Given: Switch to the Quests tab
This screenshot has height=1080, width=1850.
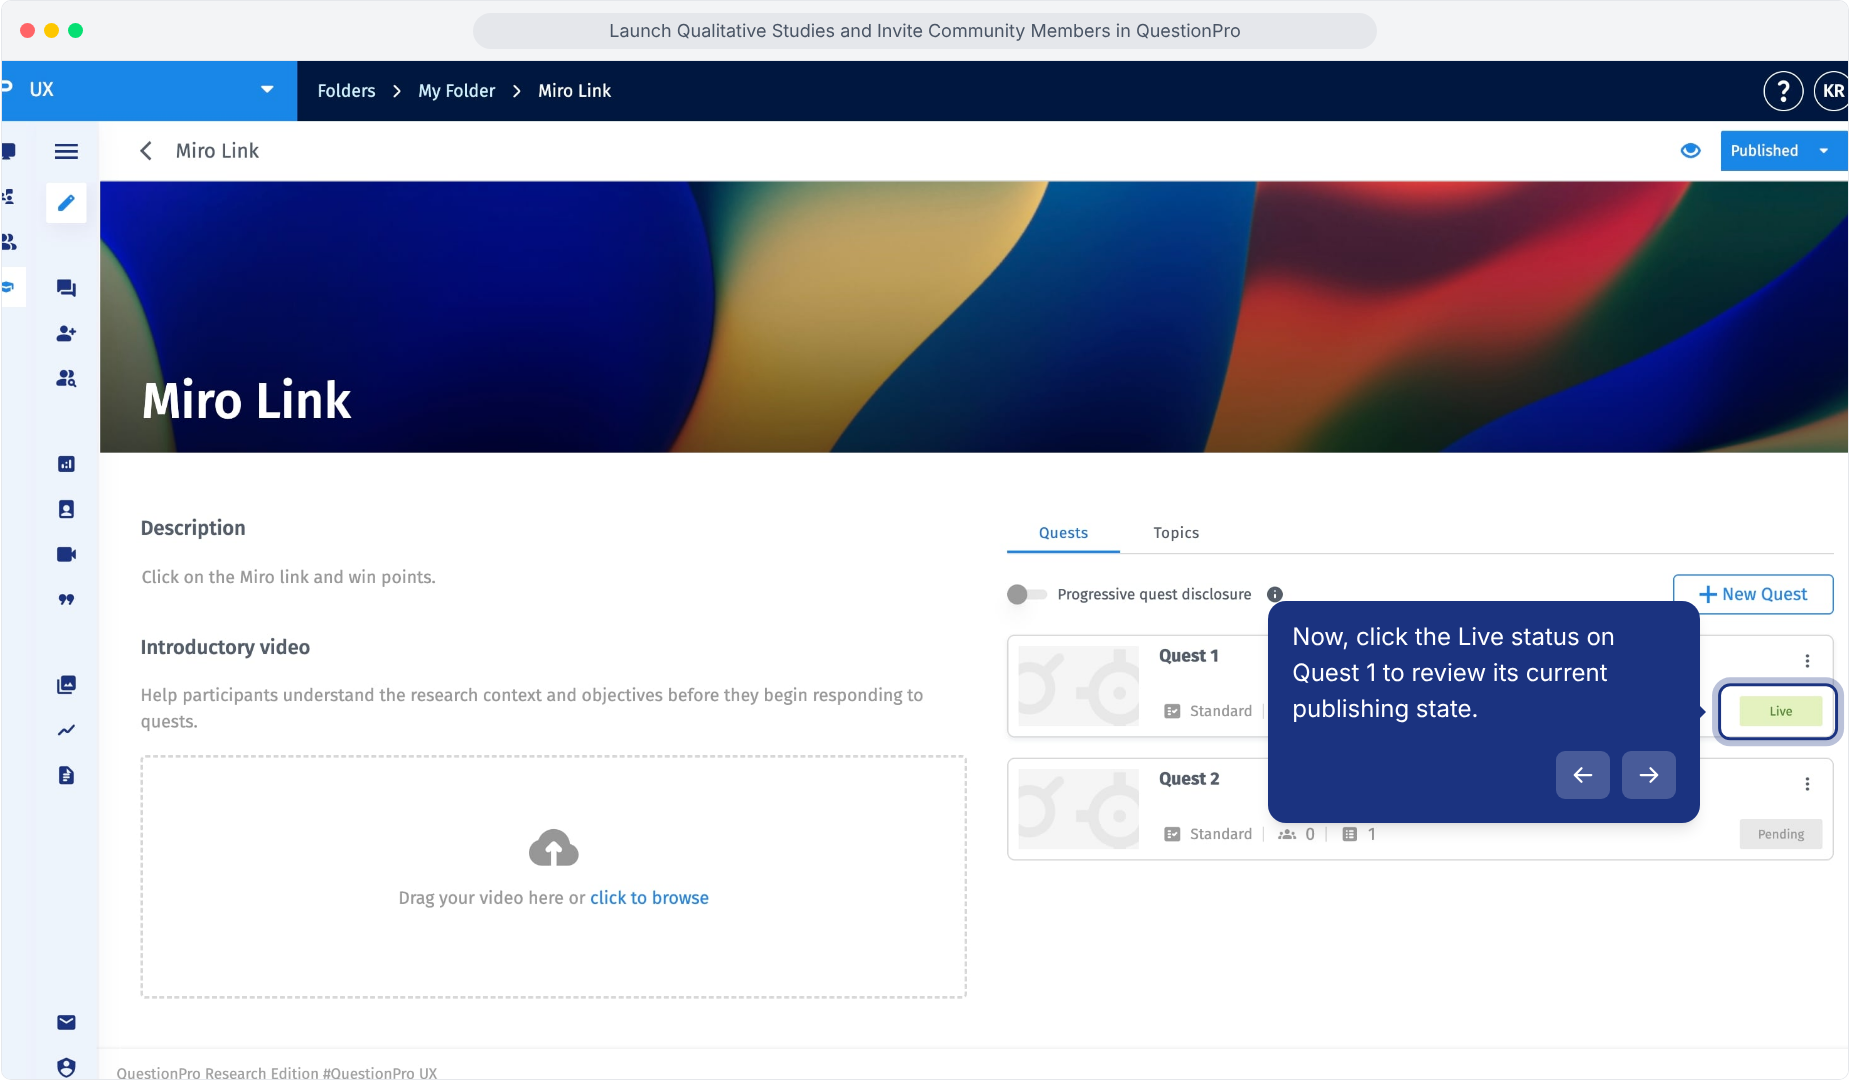Looking at the screenshot, I should [x=1063, y=533].
